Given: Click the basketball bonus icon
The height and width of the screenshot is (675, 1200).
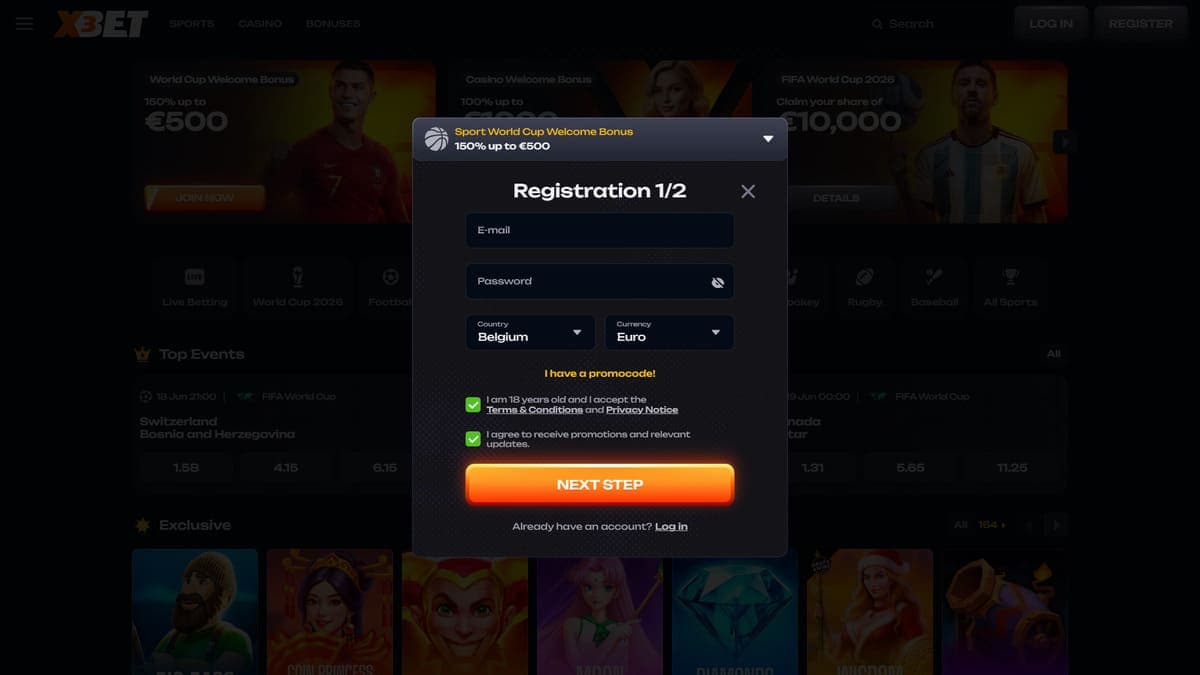Looking at the screenshot, I should tap(436, 139).
